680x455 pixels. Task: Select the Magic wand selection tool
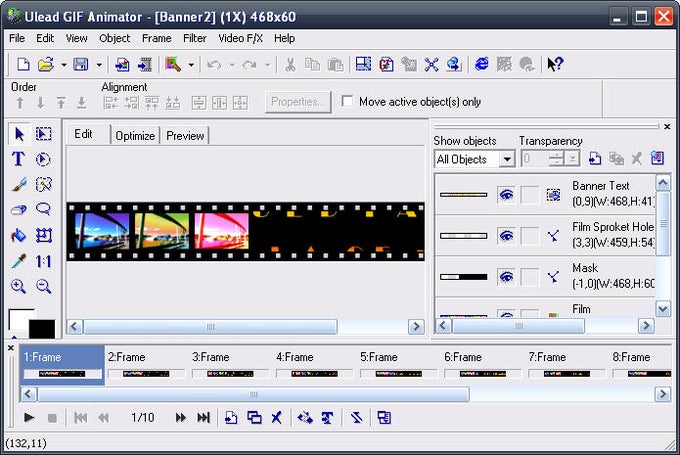[43, 184]
